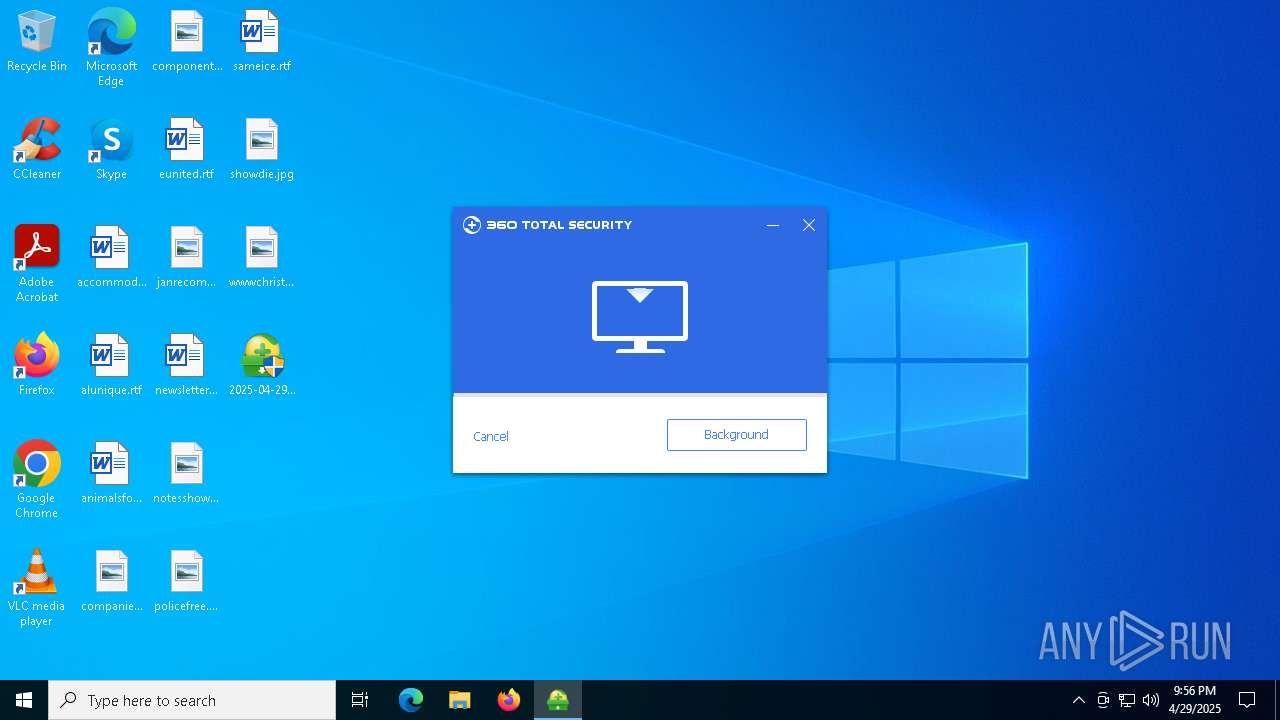Image resolution: width=1280 pixels, height=720 pixels.
Task: Close the 360 Total Security dialog
Action: pos(809,225)
